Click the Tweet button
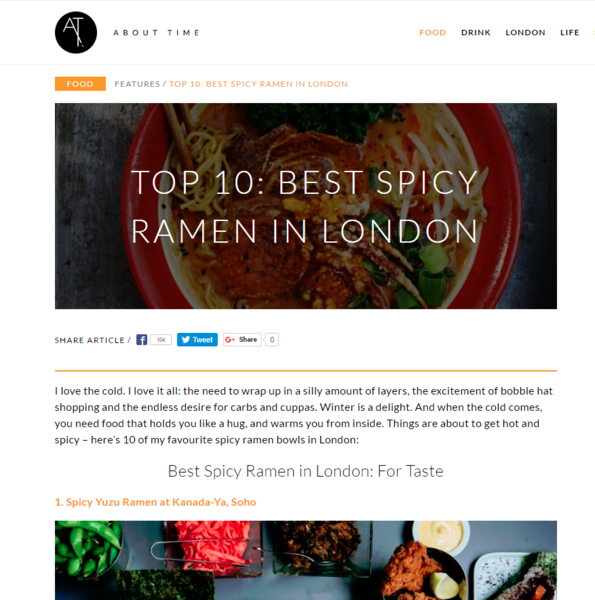The height and width of the screenshot is (600, 595). point(197,340)
